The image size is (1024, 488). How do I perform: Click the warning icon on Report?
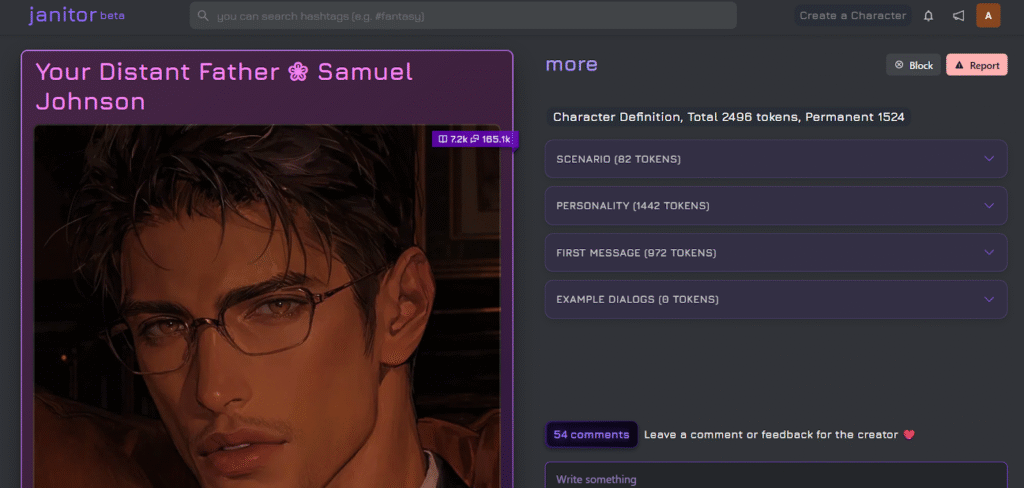tap(959, 65)
